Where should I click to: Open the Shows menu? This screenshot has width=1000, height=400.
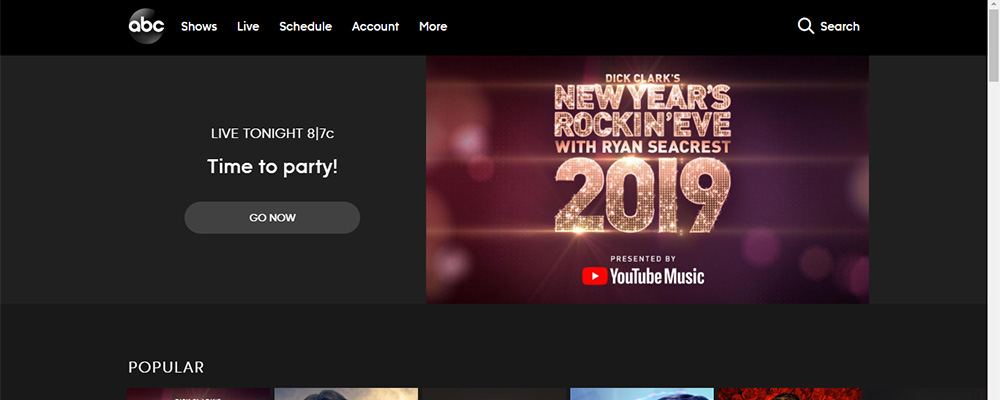[x=199, y=26]
